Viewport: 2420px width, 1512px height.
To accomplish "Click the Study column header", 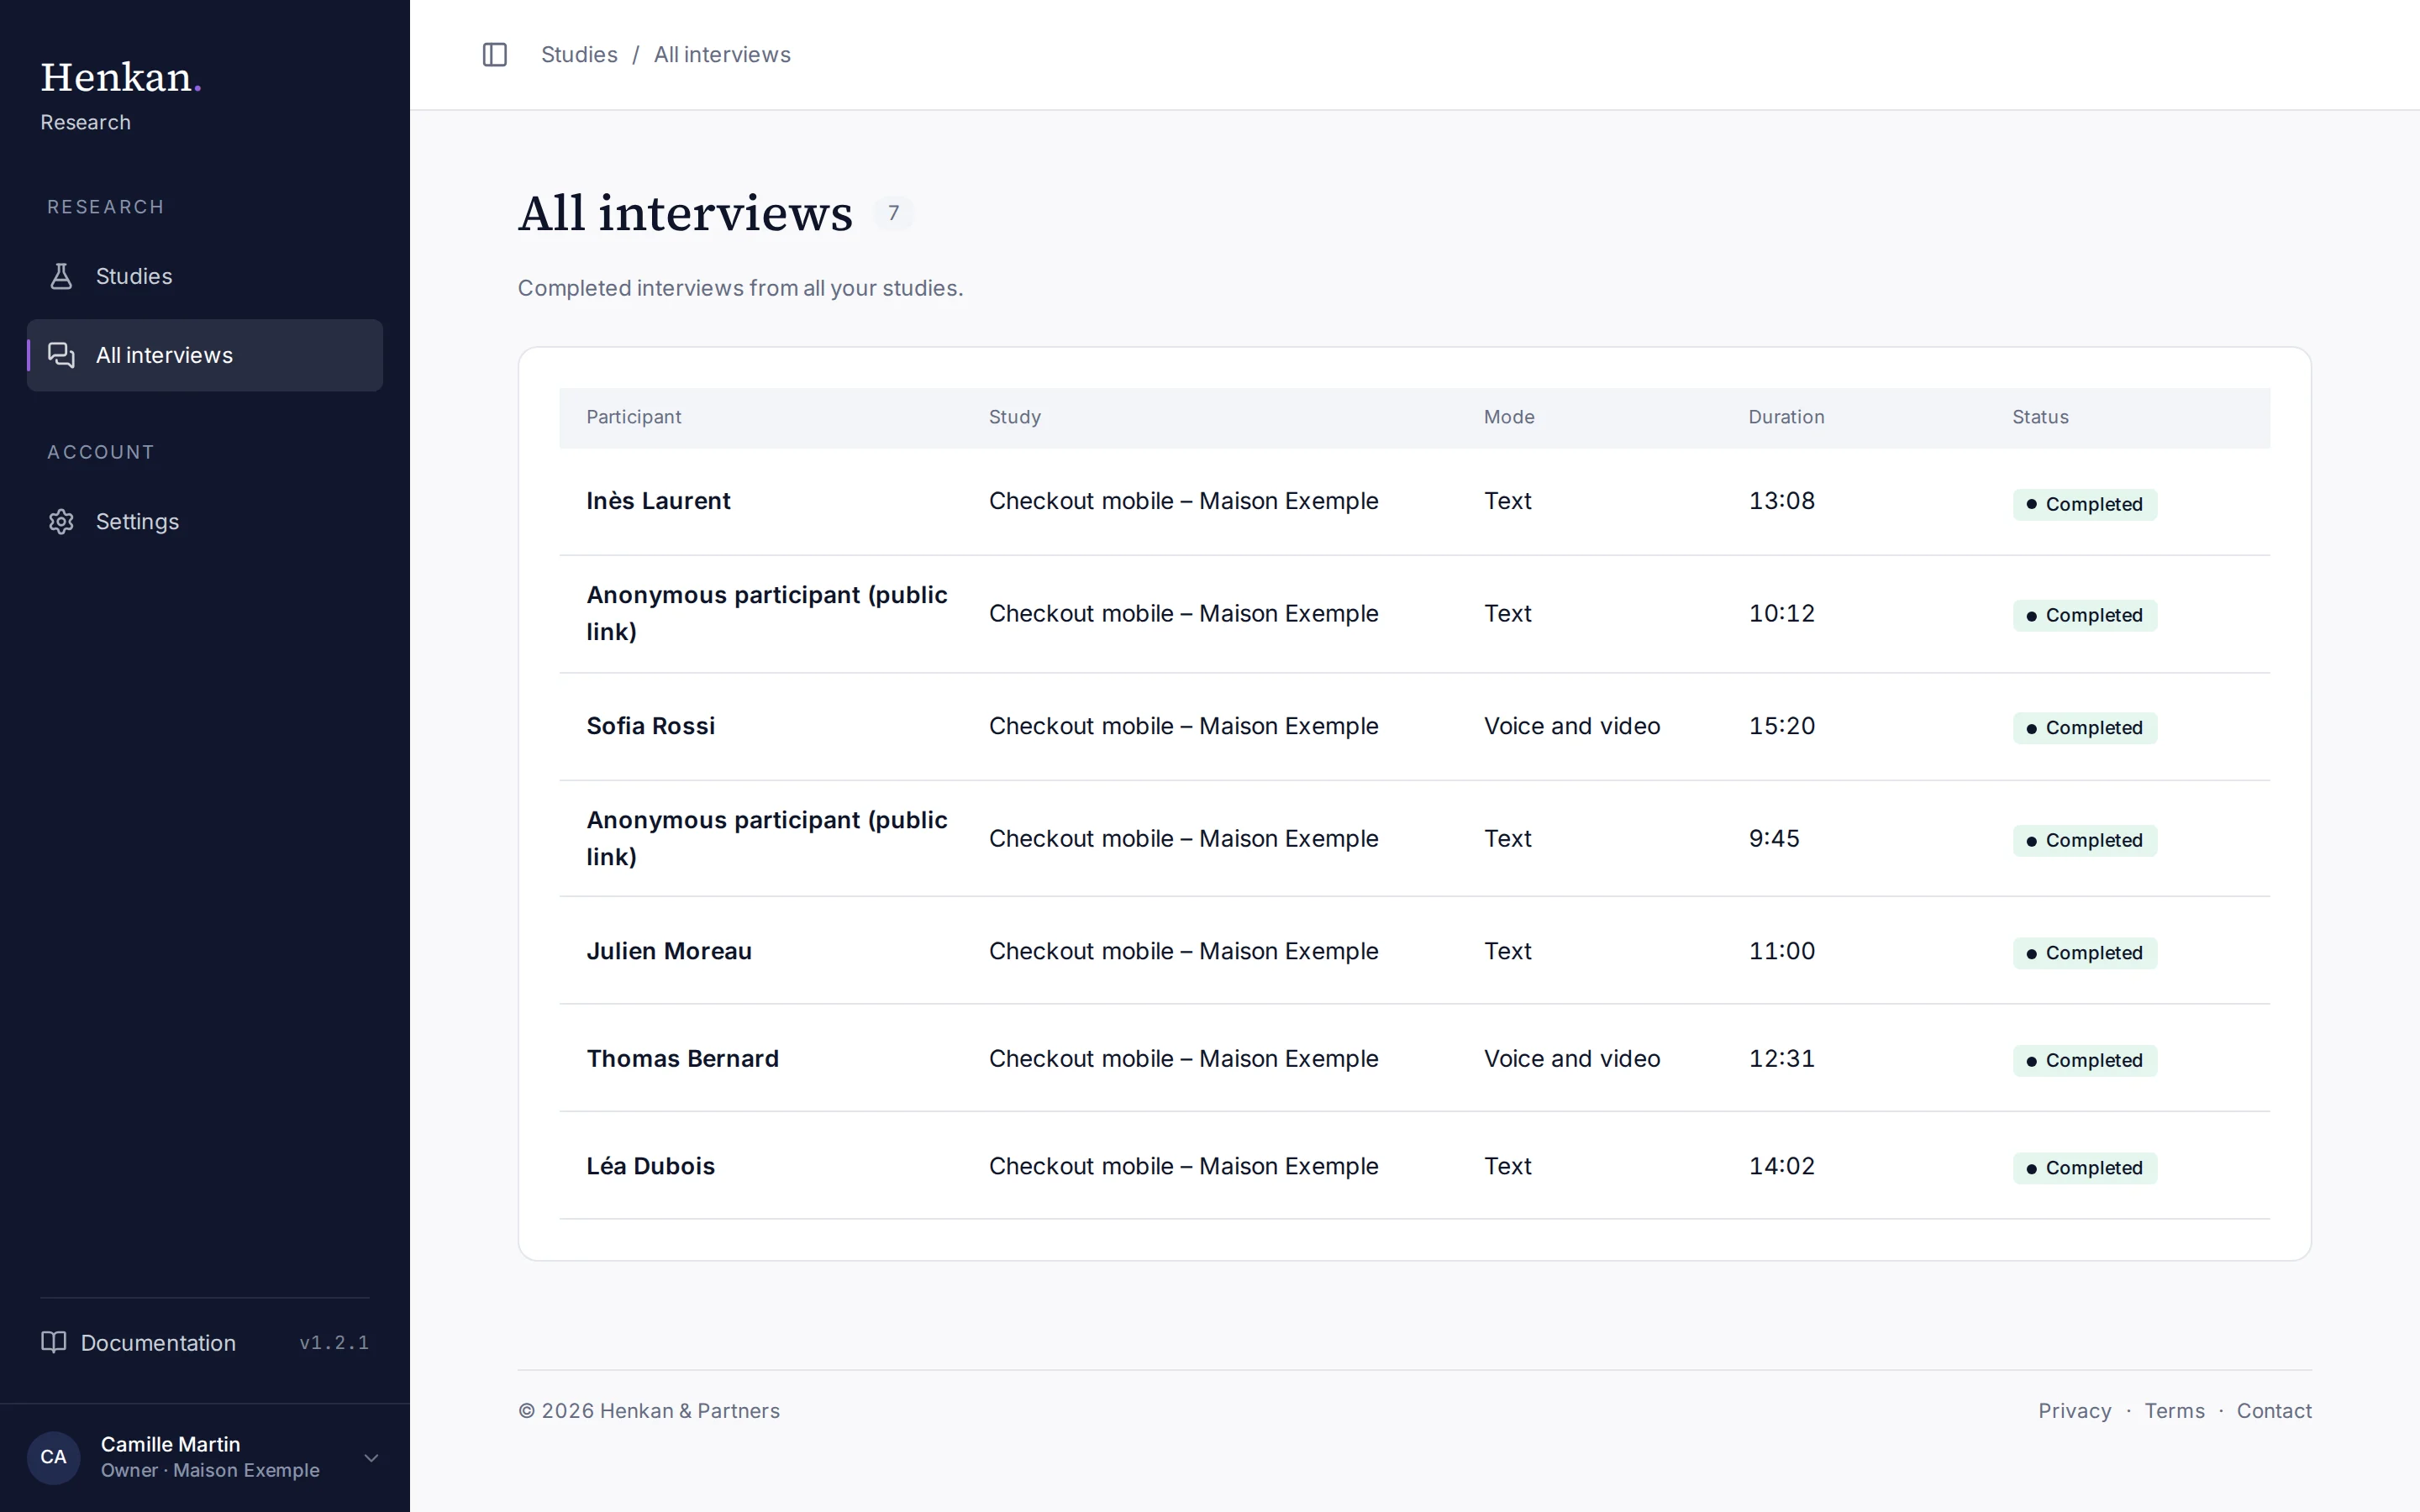I will tap(1015, 417).
